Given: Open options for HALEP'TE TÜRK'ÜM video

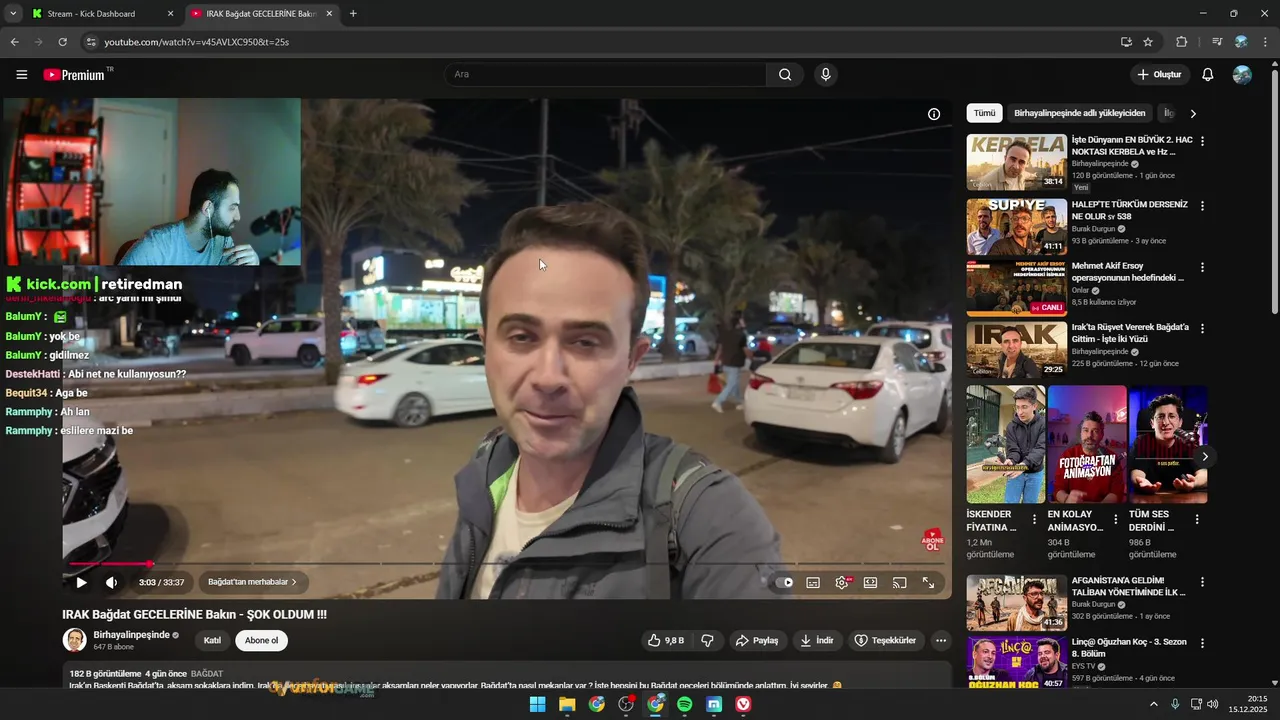Looking at the screenshot, I should click(1202, 205).
